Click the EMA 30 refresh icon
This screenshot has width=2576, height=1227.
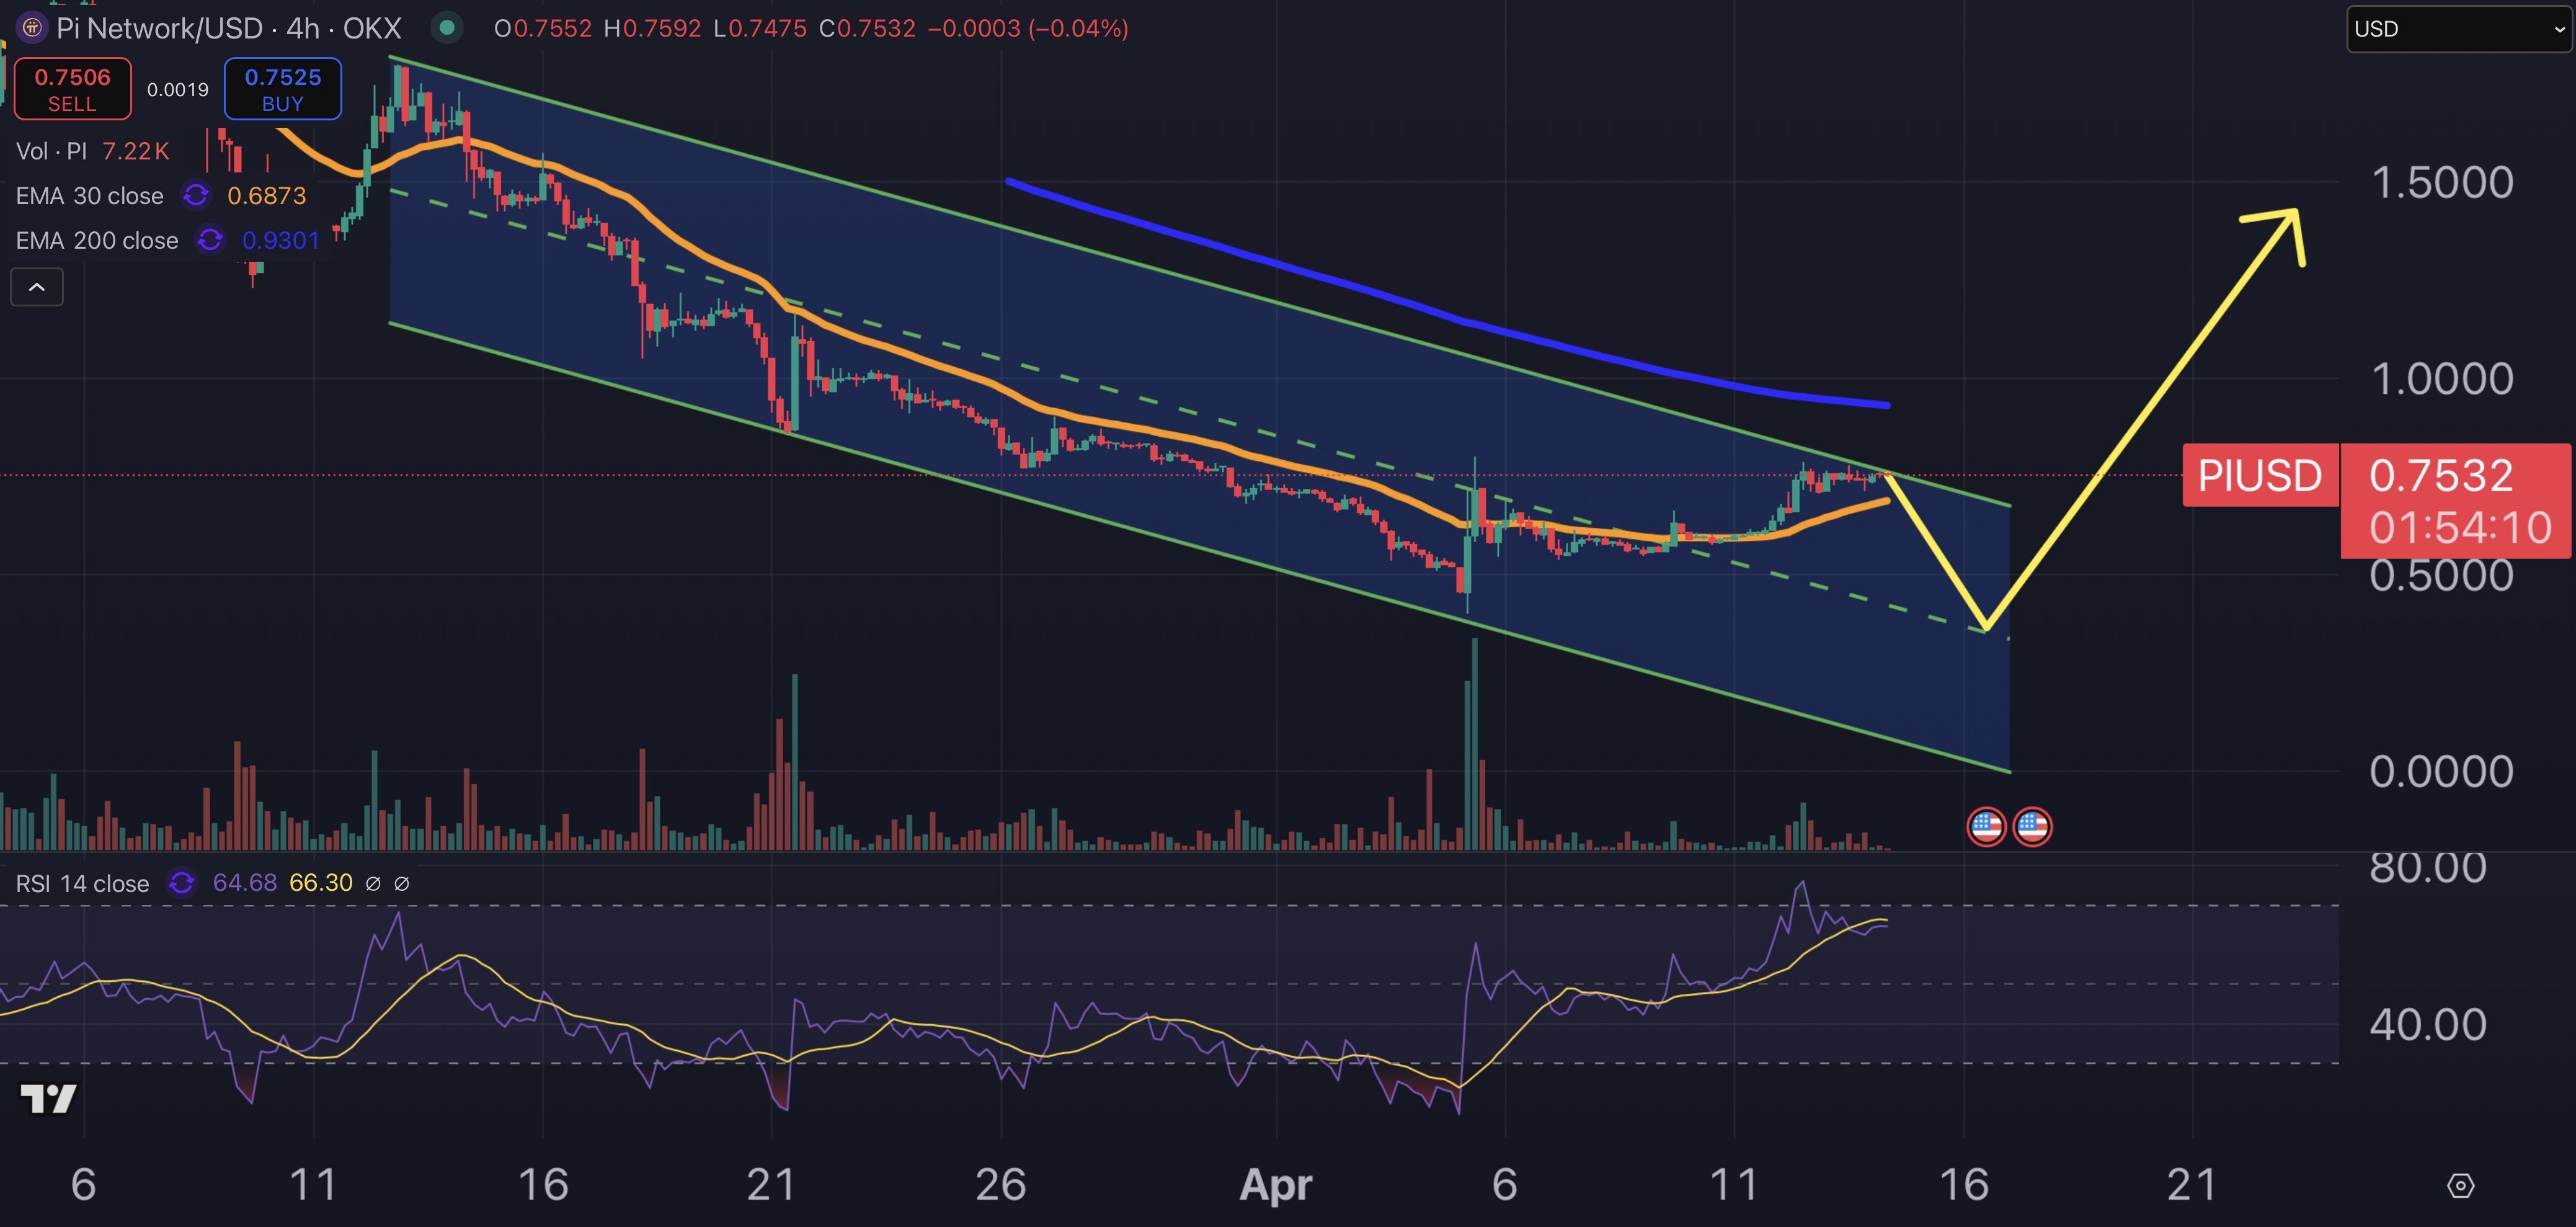196,196
